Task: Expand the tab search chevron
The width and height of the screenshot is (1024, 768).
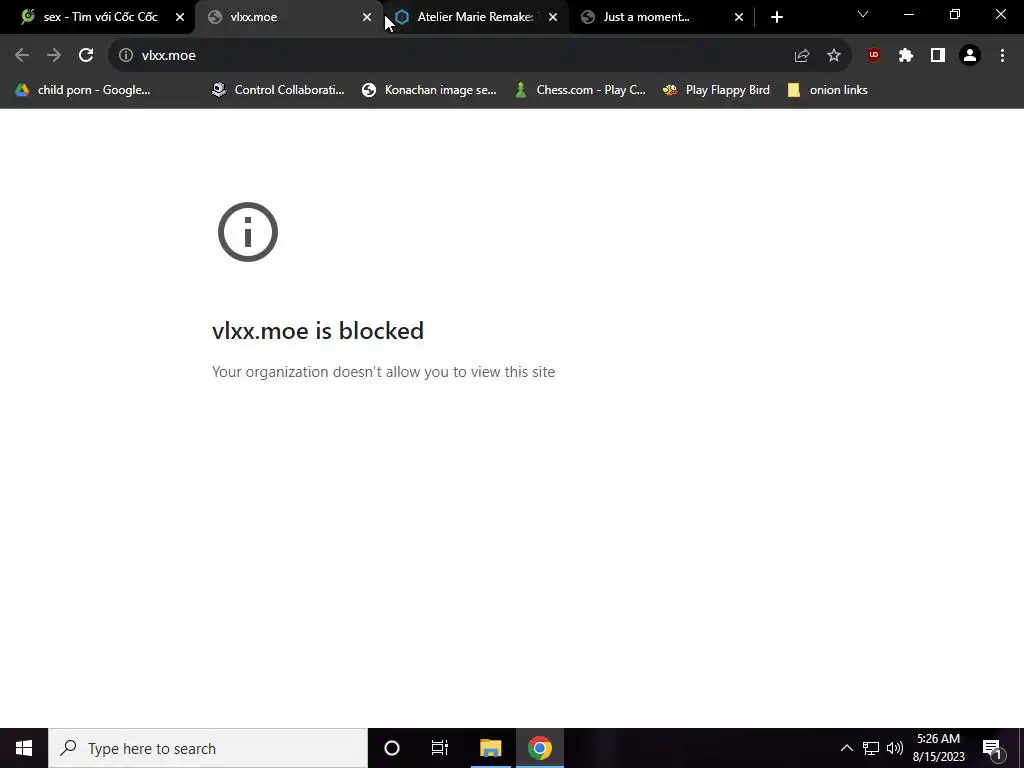Action: (x=863, y=14)
